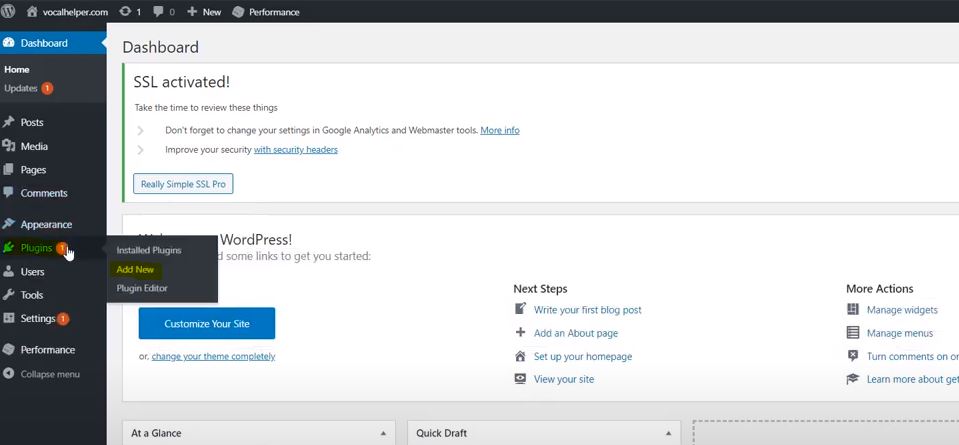
Task: Click the vocalhelper.com site name
Action: click(x=75, y=12)
